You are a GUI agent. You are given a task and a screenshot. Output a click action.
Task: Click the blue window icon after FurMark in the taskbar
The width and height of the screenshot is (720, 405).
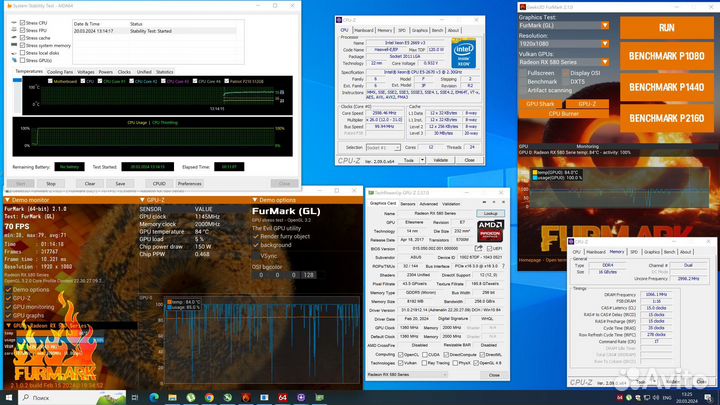[264, 397]
